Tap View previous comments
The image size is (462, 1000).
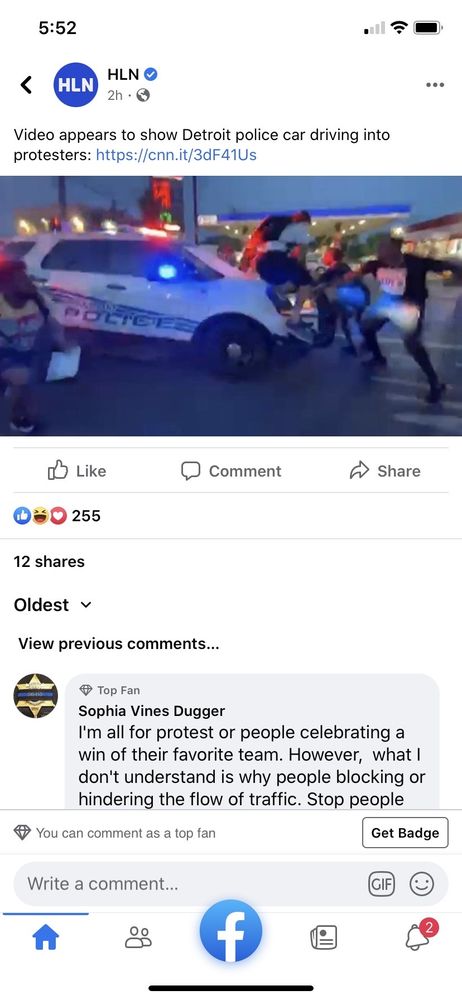point(119,643)
